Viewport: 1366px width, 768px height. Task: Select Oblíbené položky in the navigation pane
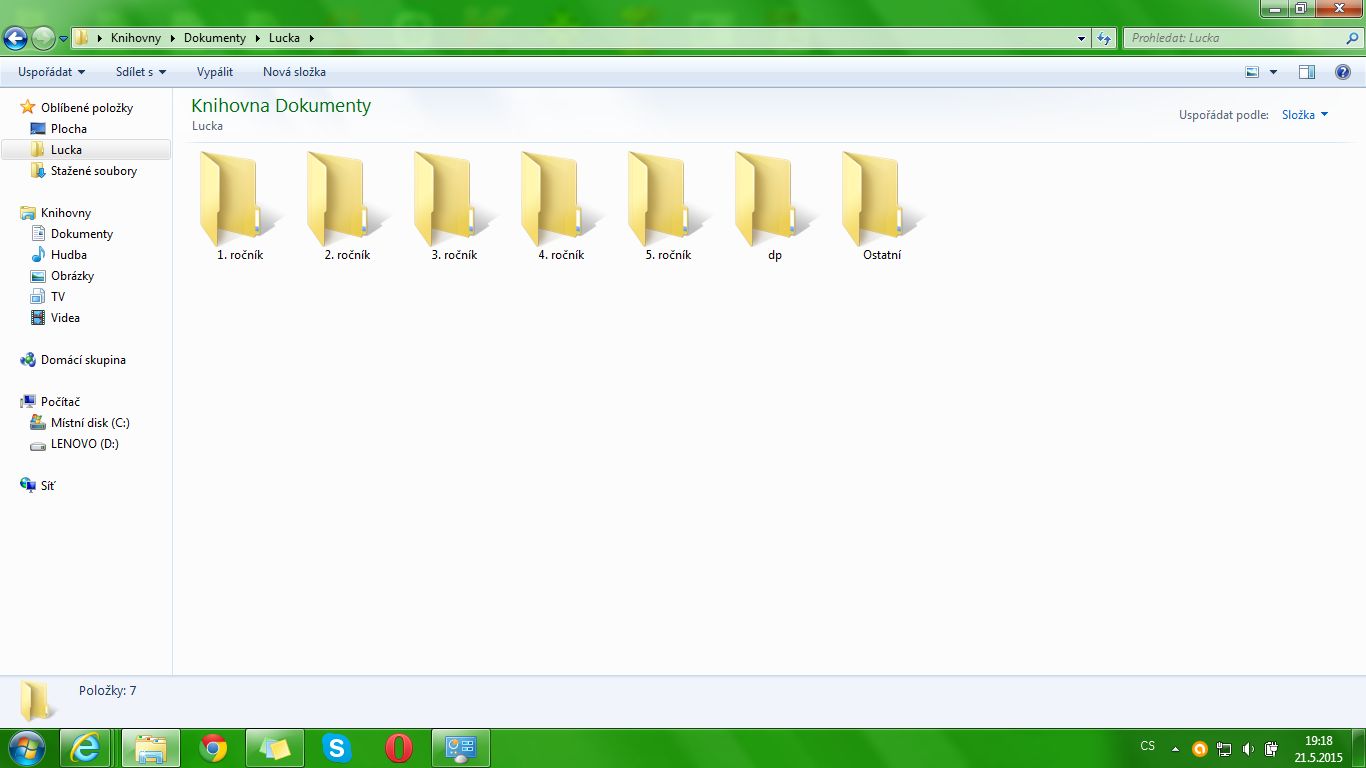coord(87,107)
